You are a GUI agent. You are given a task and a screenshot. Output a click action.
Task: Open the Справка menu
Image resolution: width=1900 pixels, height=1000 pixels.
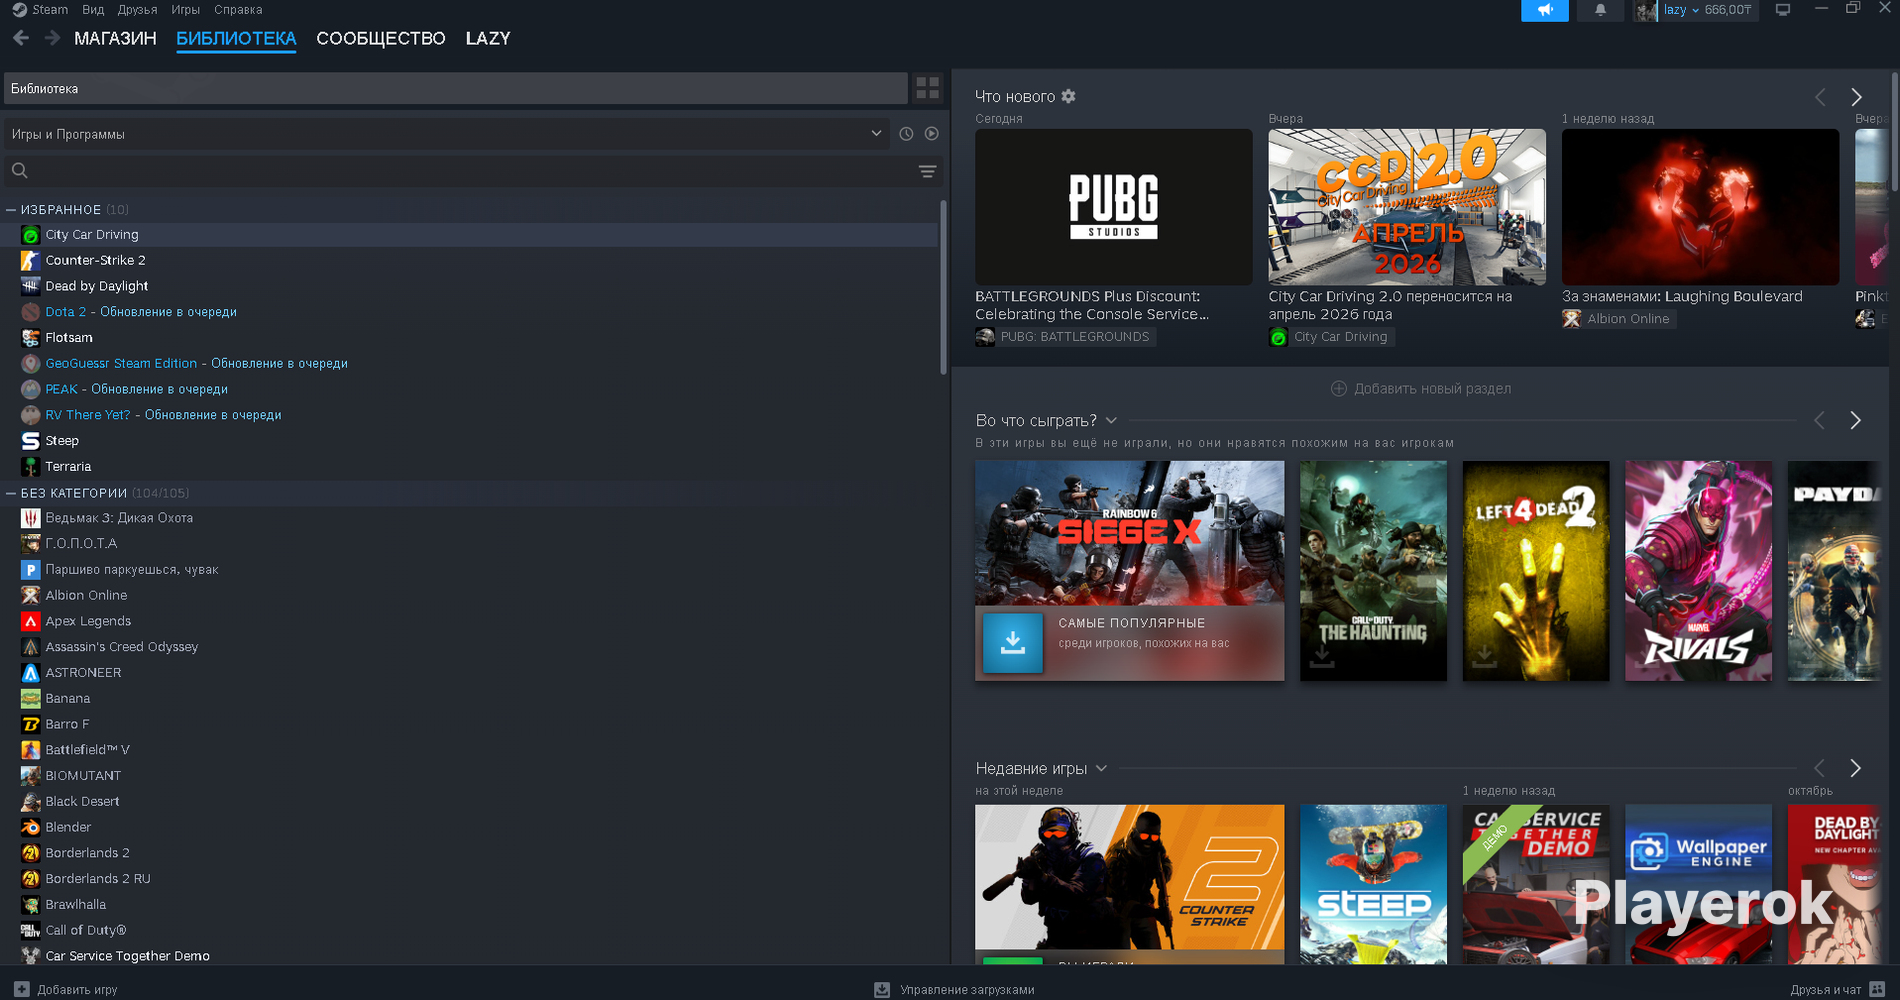238,9
